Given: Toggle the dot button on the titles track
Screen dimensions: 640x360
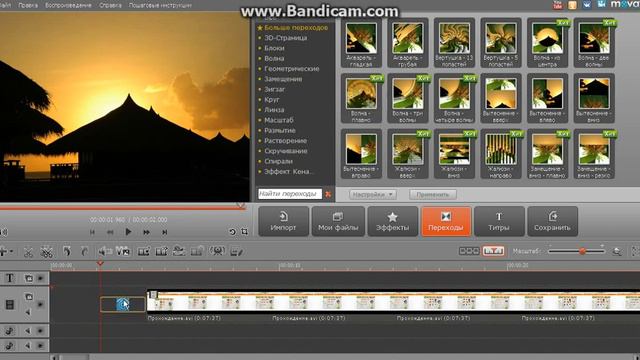Looking at the screenshot, I should [x=40, y=278].
